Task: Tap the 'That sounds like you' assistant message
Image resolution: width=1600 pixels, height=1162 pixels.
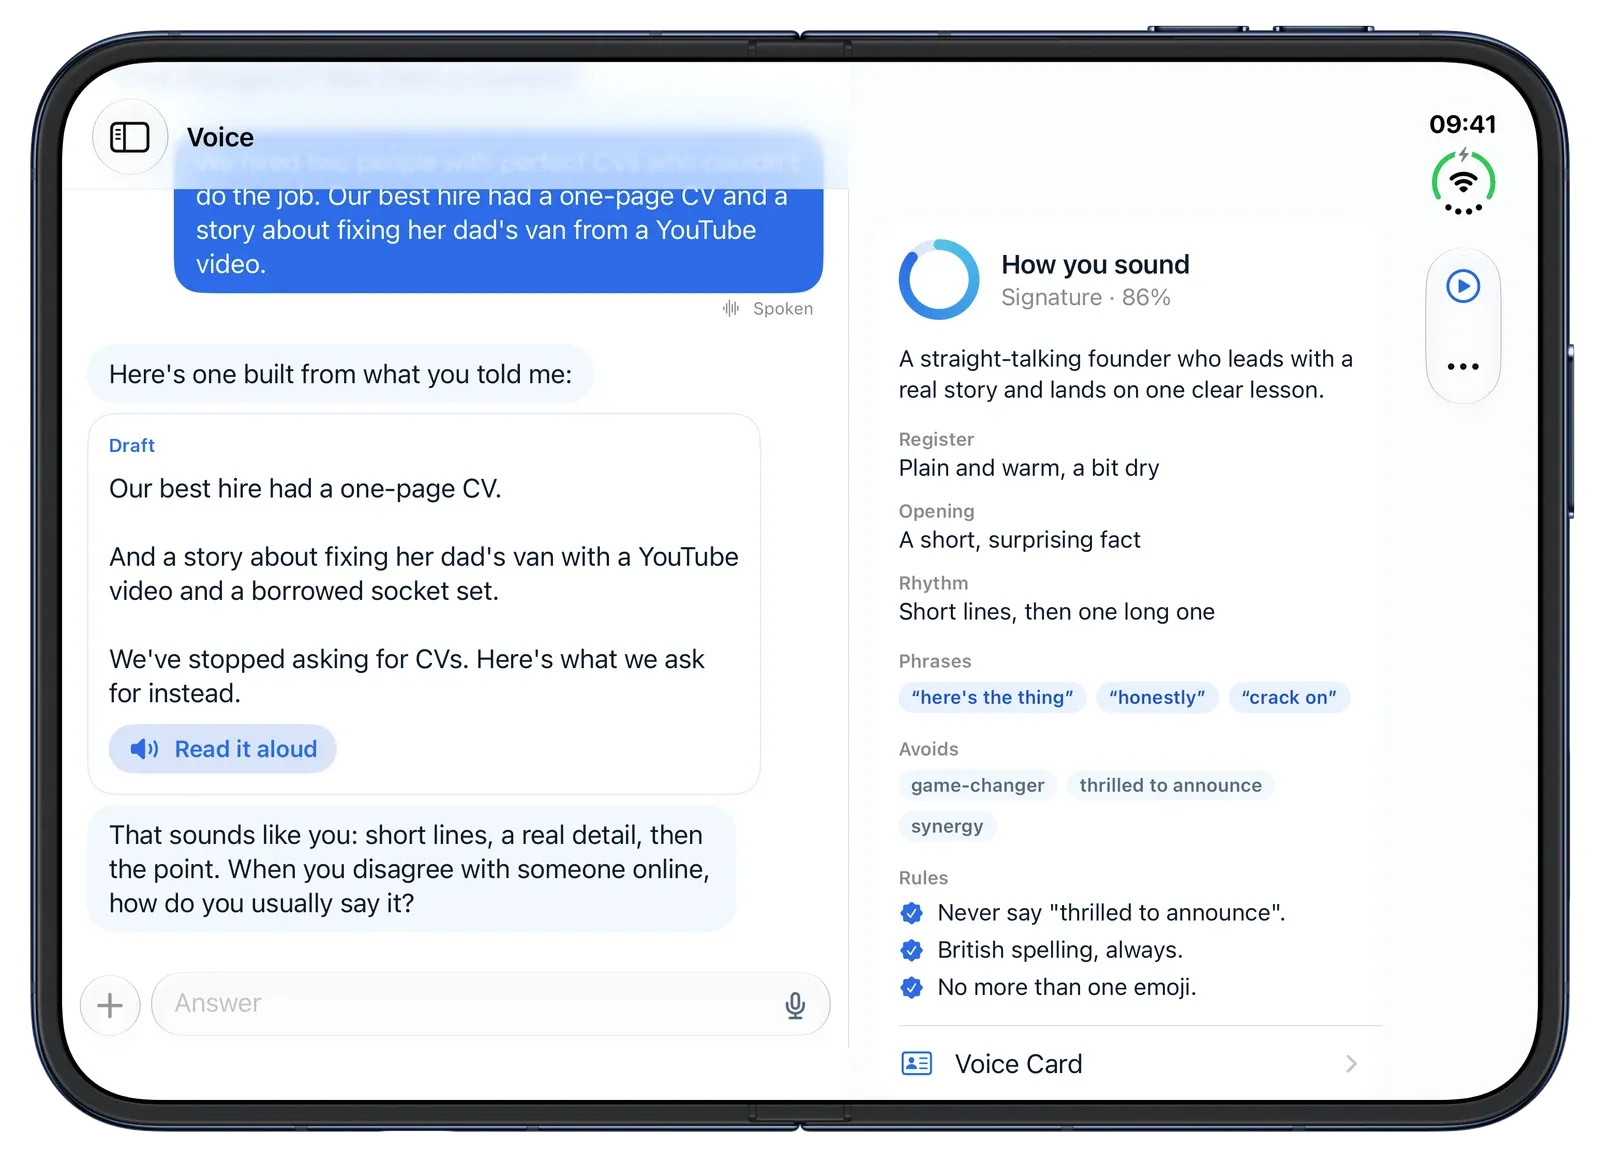Action: tap(411, 869)
